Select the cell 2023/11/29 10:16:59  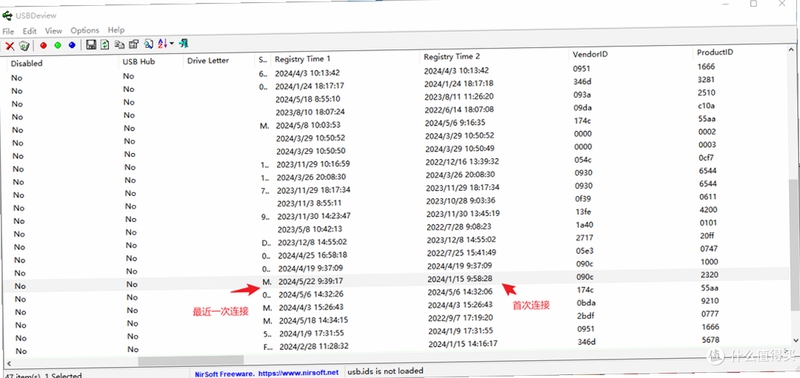click(x=313, y=164)
